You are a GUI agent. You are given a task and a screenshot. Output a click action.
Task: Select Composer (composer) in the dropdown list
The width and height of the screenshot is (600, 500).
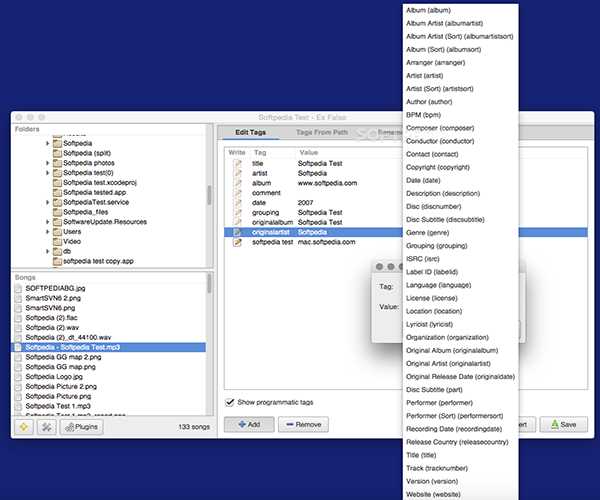442,127
